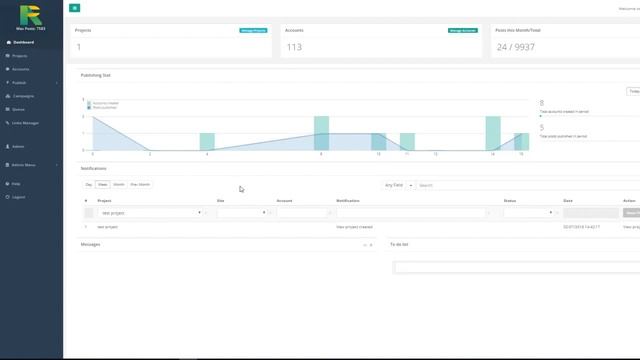Click 'test project' in notification row

(x=108, y=227)
